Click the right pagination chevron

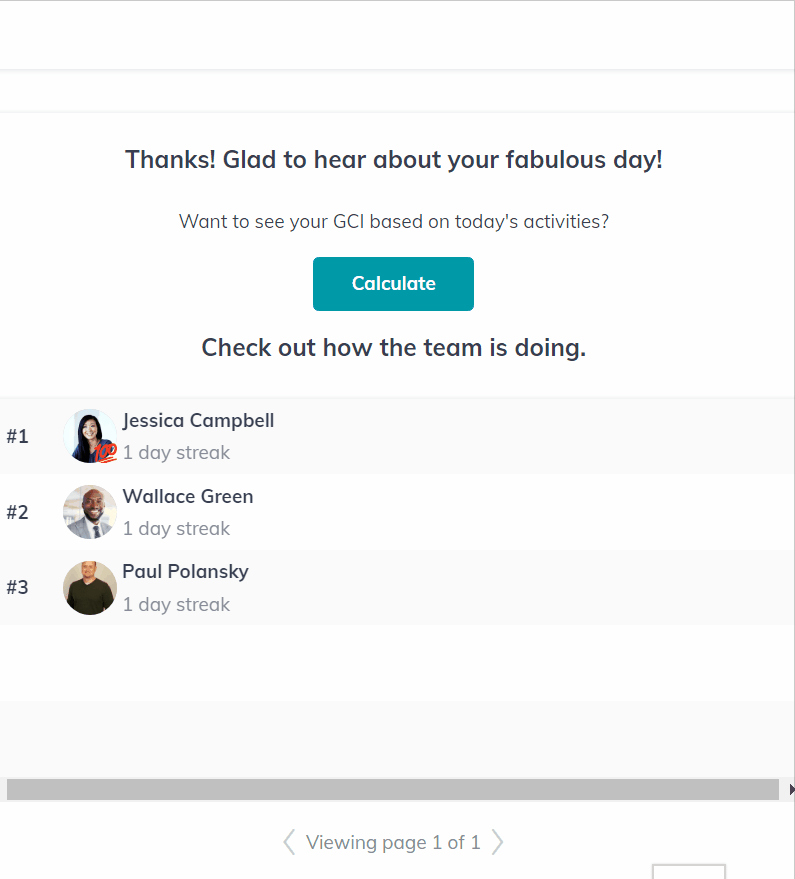tap(498, 842)
